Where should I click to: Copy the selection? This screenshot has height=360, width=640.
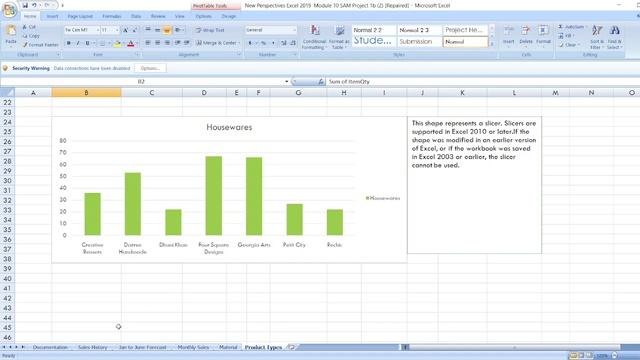(x=31, y=36)
